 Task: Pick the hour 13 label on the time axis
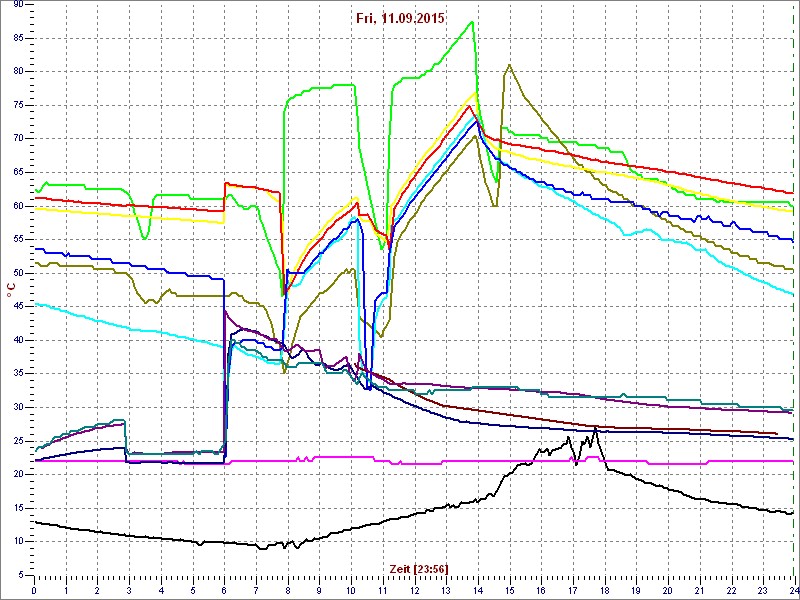coord(446,588)
